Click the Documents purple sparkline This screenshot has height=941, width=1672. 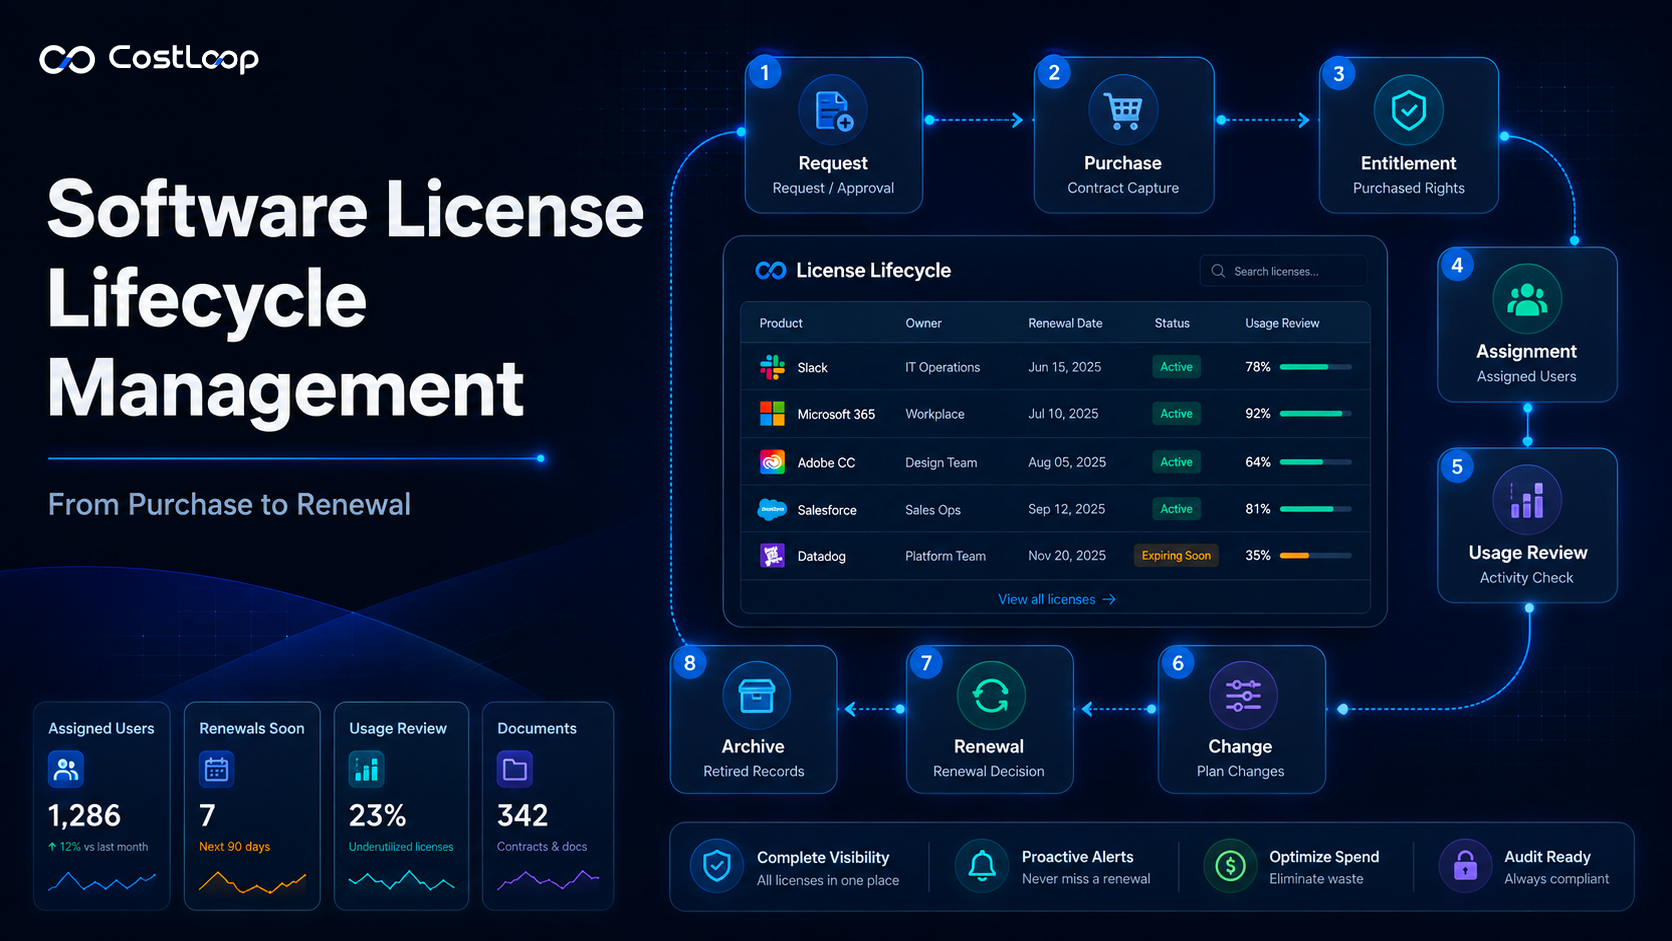548,880
